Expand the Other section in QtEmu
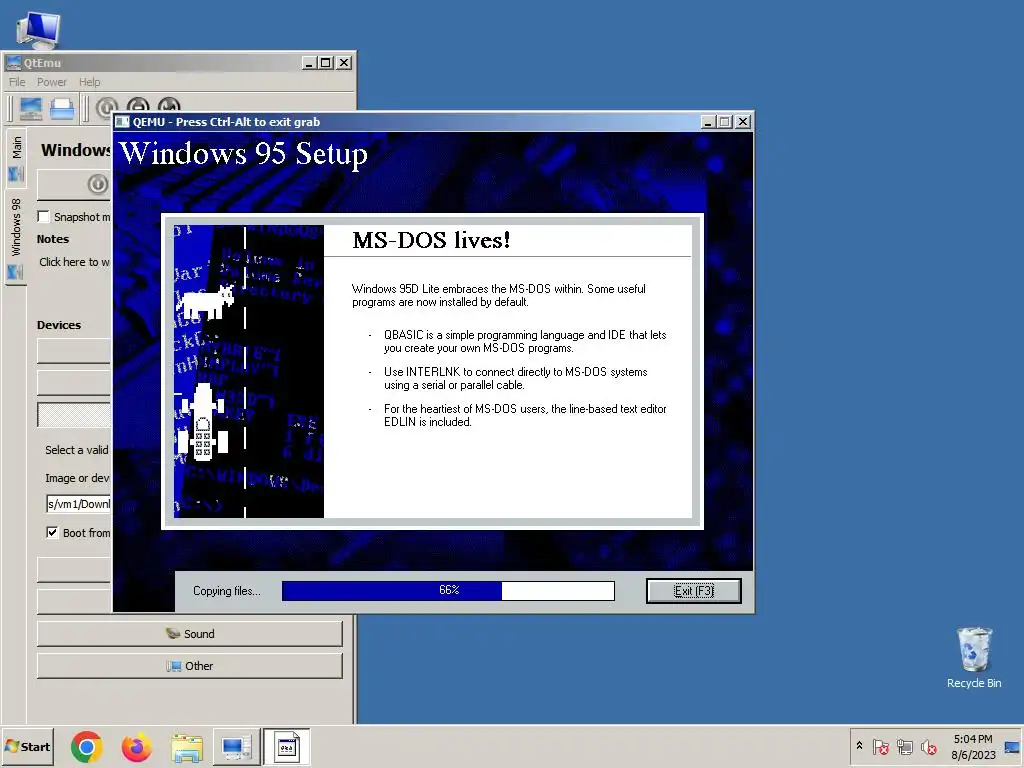Image resolution: width=1024 pixels, height=768 pixels. click(x=189, y=665)
